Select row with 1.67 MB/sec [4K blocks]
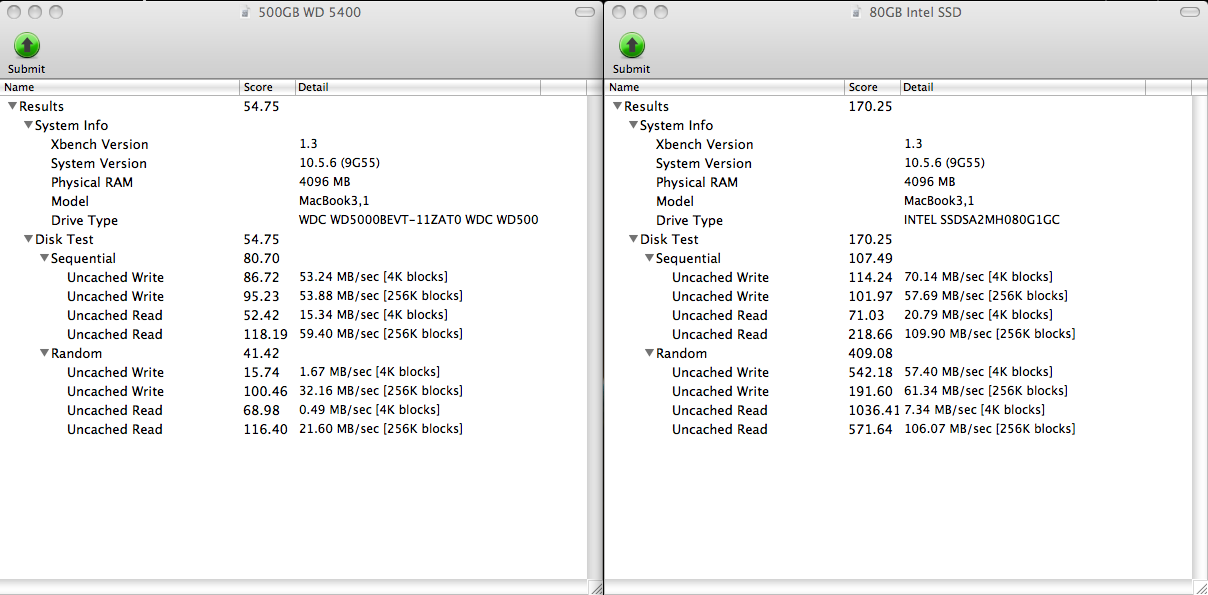This screenshot has height=595, width=1208. point(293,372)
